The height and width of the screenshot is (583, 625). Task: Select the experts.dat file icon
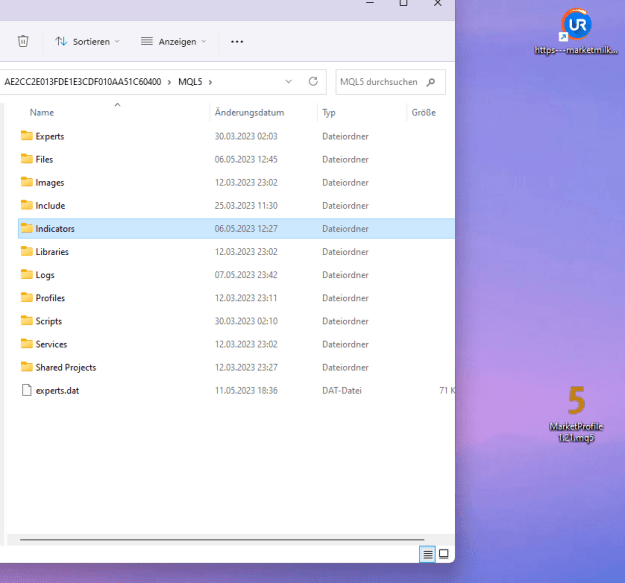click(27, 390)
